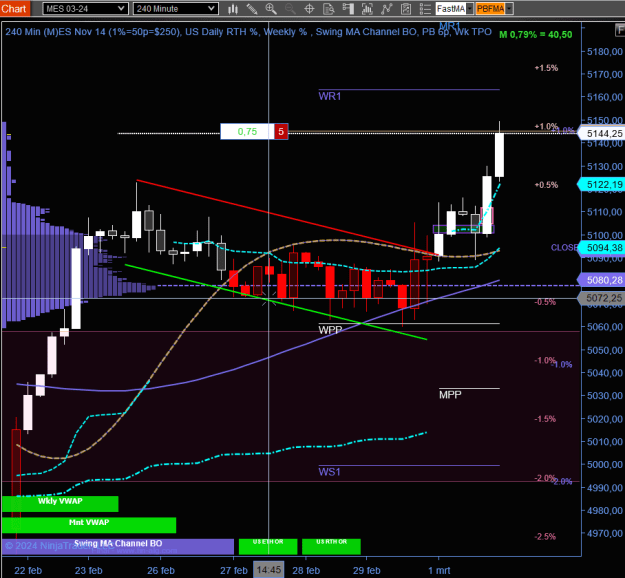Click the 1 mrt date label
Viewport: 625px width, 578px height.
coord(439,570)
